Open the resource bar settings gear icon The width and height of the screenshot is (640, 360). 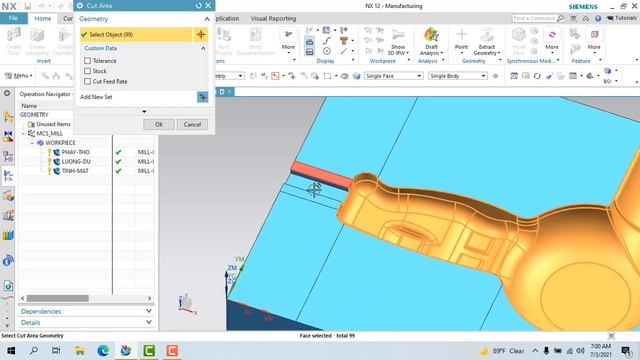[7, 93]
